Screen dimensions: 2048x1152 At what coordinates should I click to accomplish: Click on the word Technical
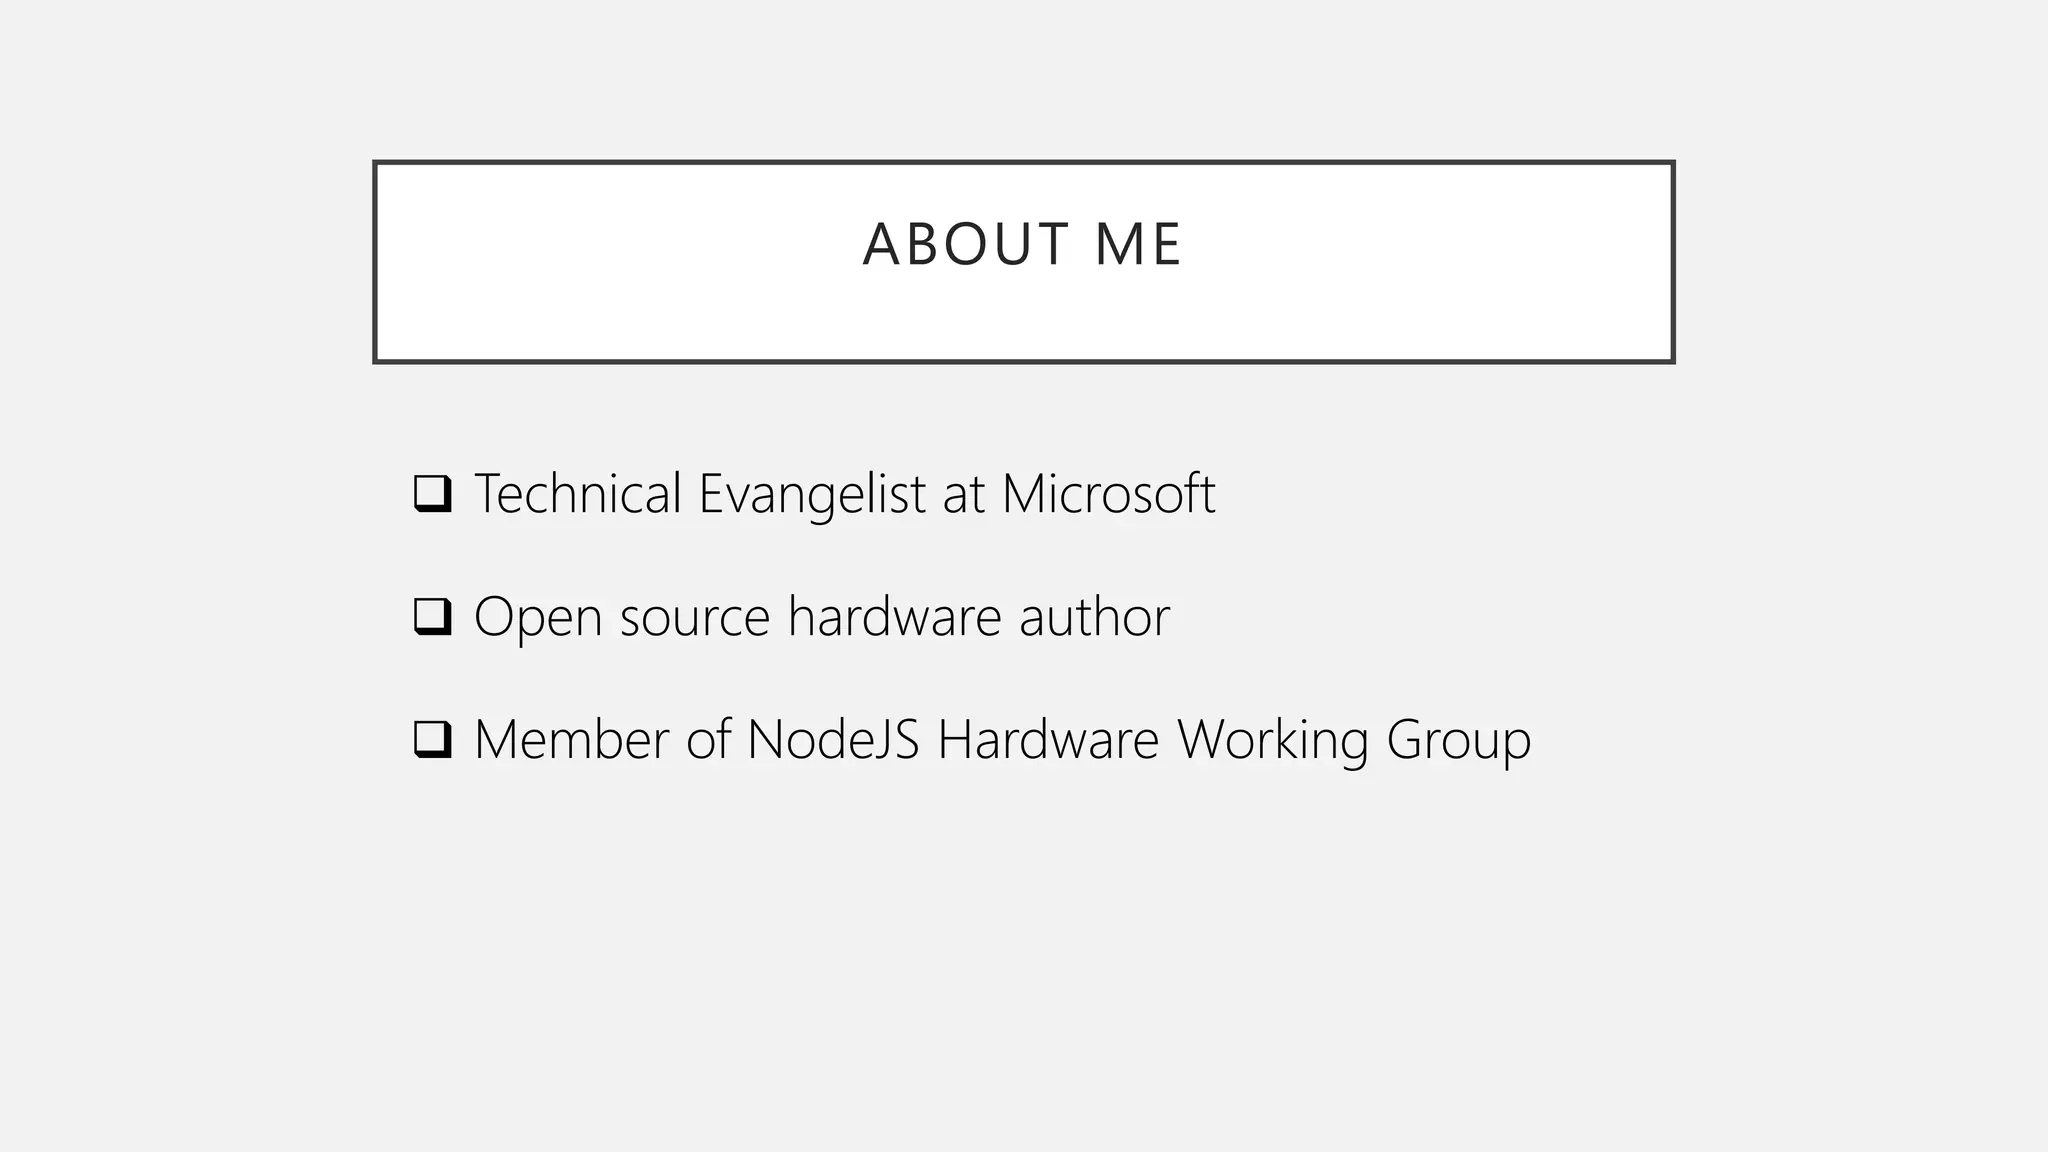[578, 493]
